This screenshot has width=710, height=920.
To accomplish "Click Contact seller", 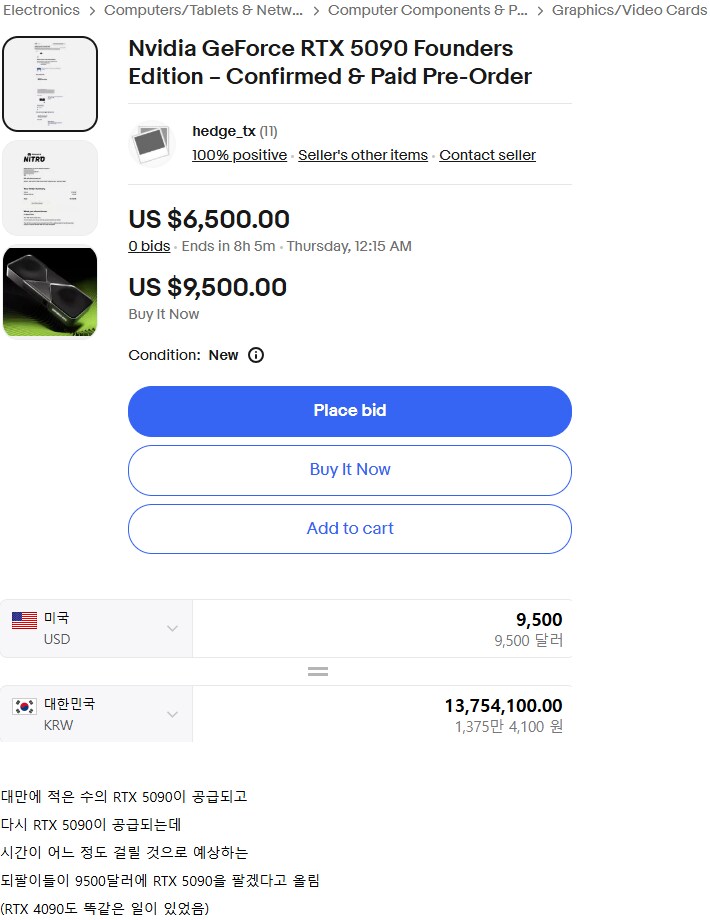I will [487, 155].
